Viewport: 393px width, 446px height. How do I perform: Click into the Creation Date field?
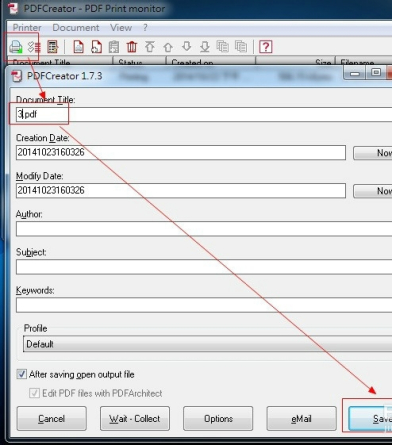181,153
